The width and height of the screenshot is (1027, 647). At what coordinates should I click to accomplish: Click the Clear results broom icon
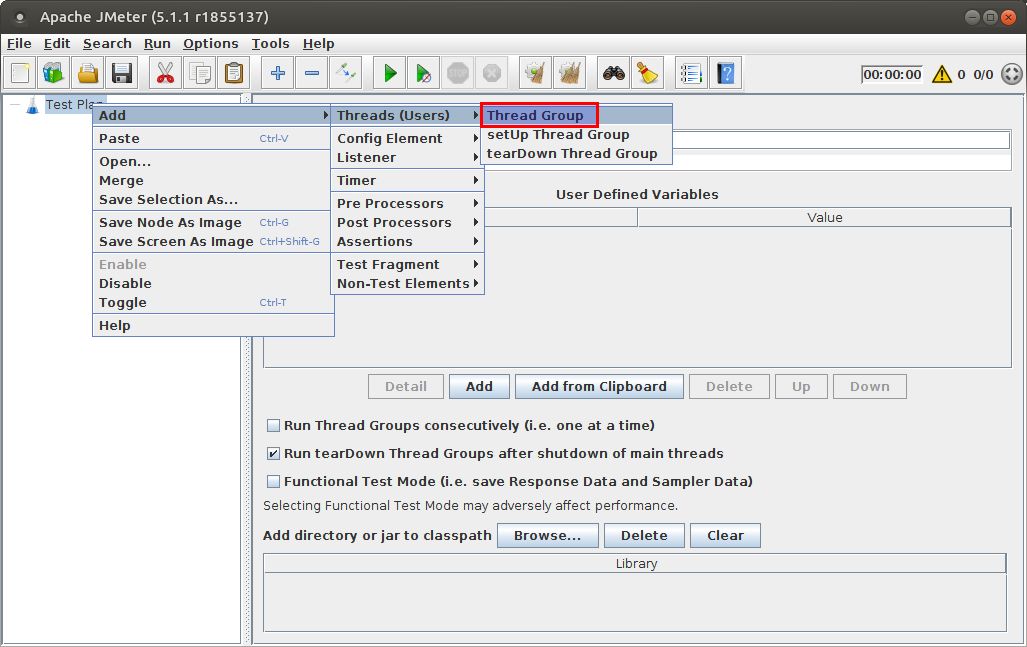535,73
